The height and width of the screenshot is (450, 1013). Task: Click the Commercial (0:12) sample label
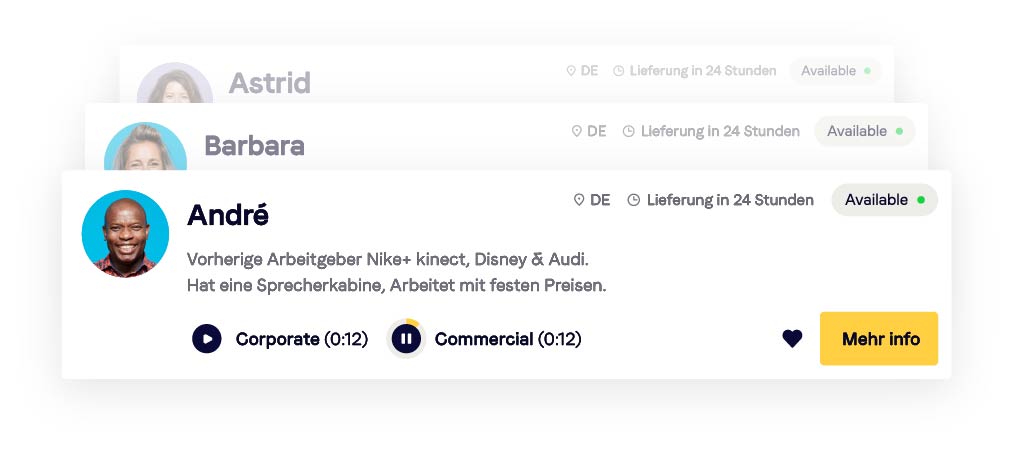(508, 339)
